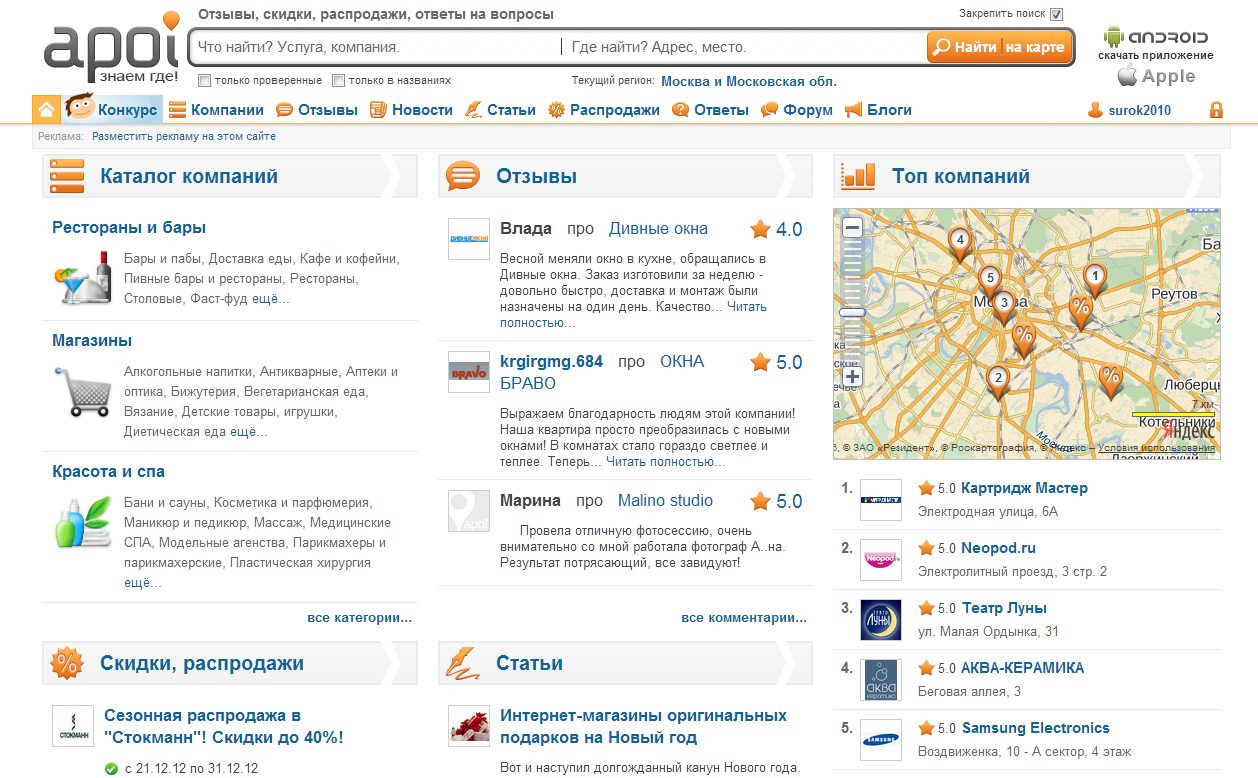This screenshot has height=778, width=1258.
Task: Open the Новости menu item
Action: (x=411, y=110)
